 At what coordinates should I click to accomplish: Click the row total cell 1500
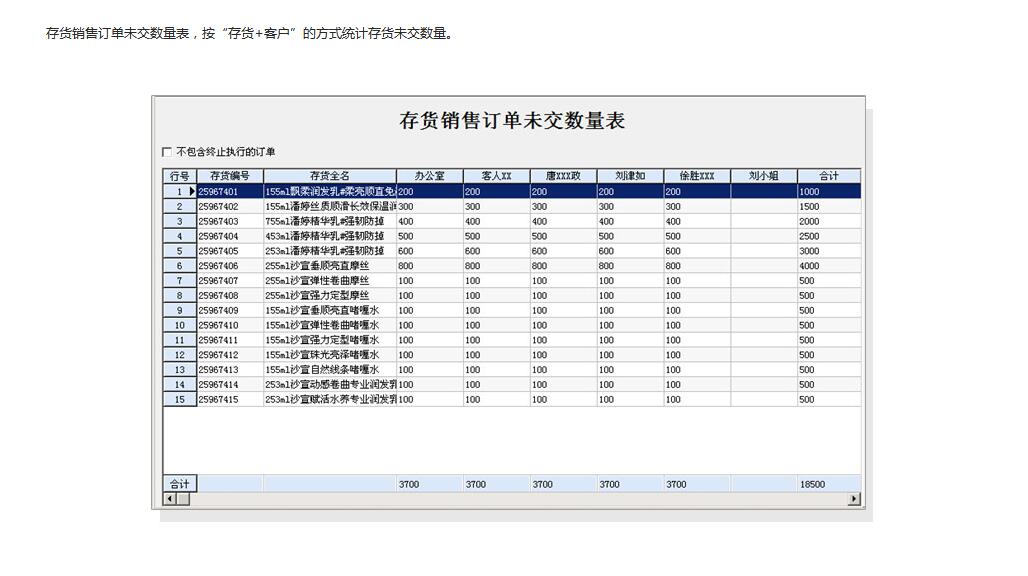point(829,206)
